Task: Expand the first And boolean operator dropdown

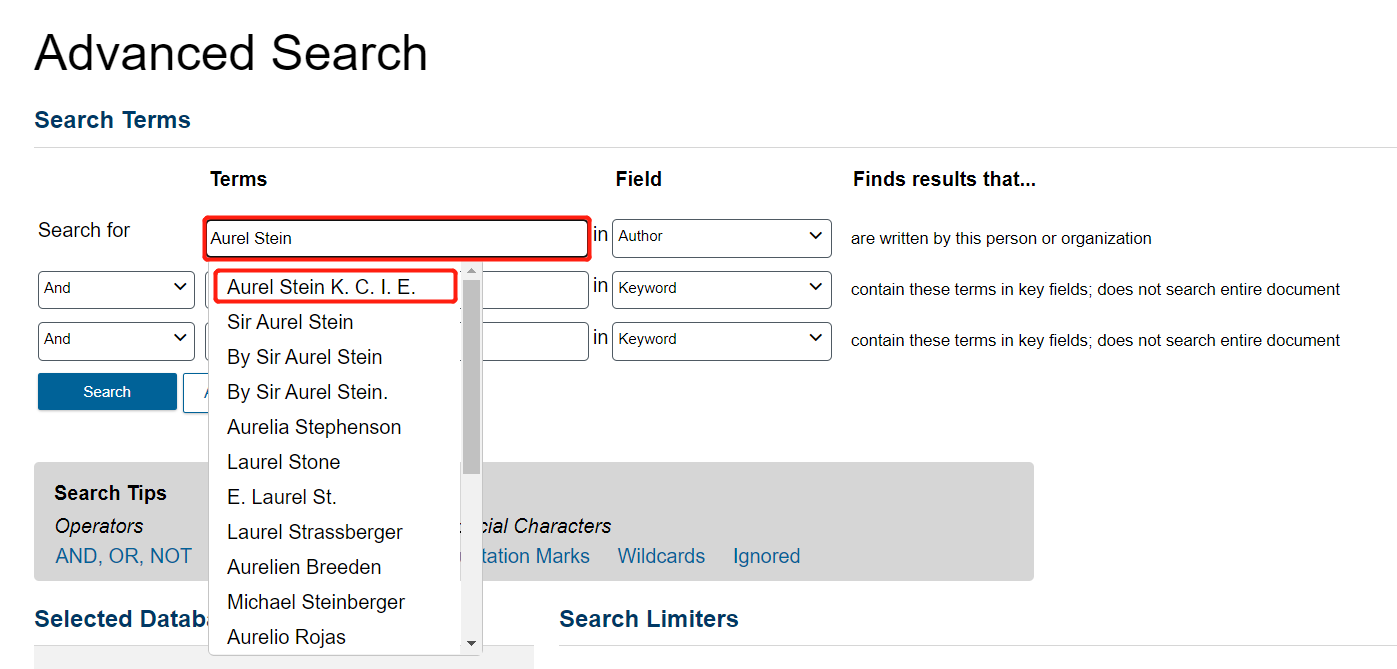Action: (x=115, y=289)
